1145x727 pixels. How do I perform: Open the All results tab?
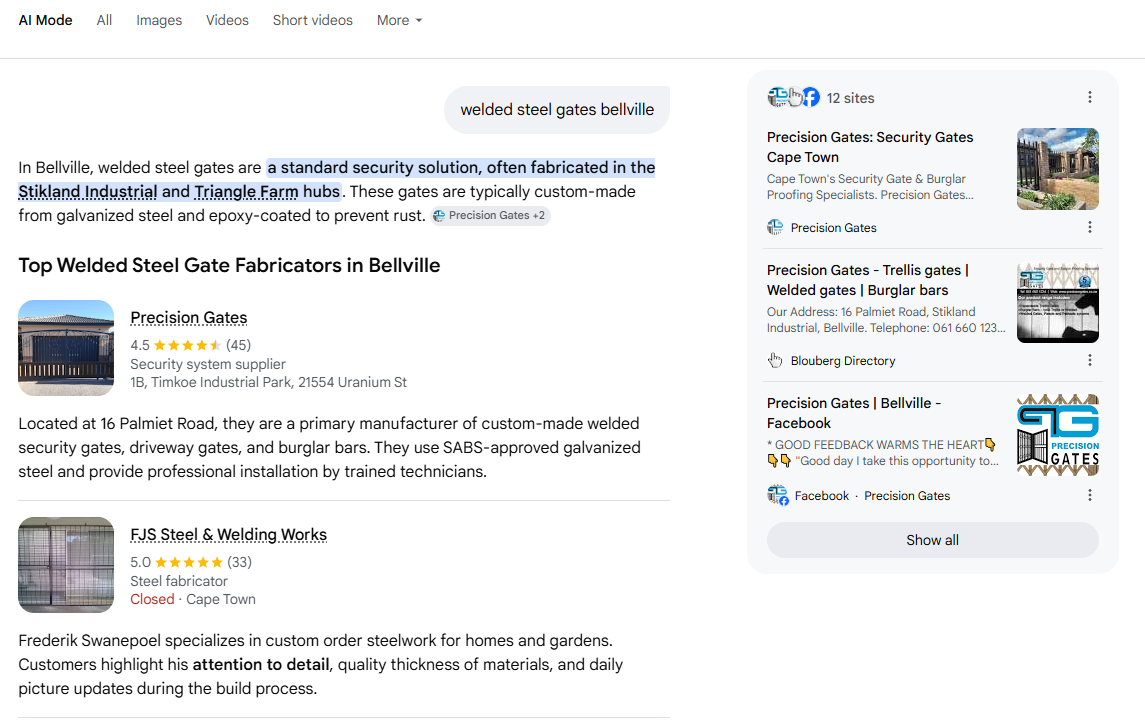(104, 20)
